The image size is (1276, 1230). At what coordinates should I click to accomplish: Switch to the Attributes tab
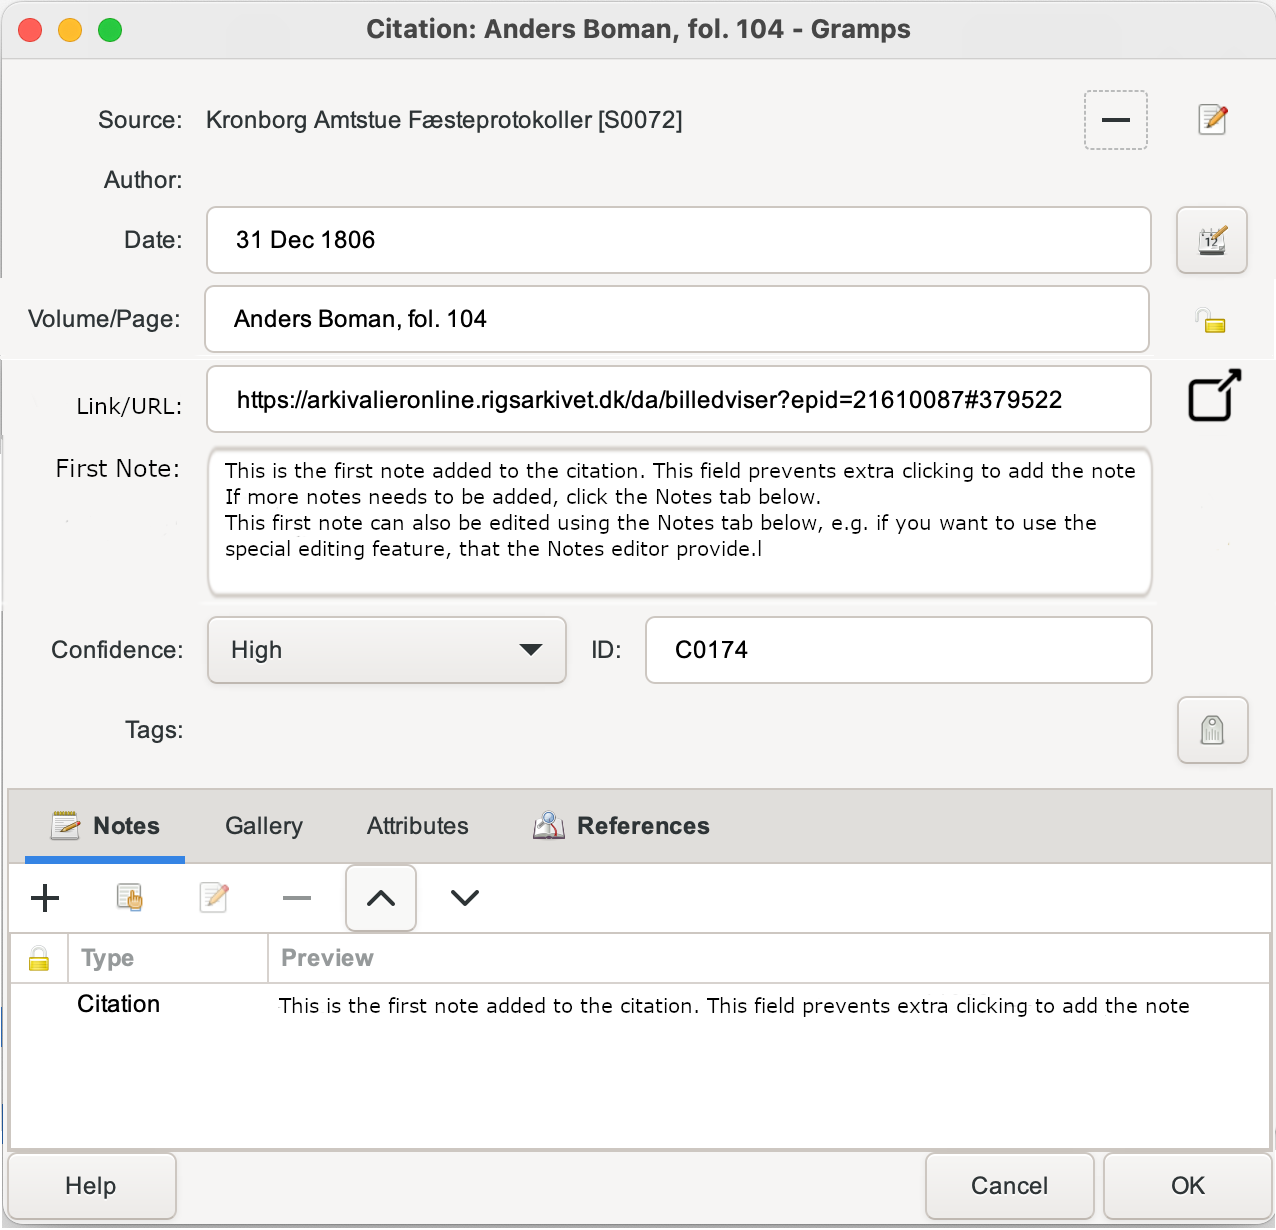pos(418,826)
